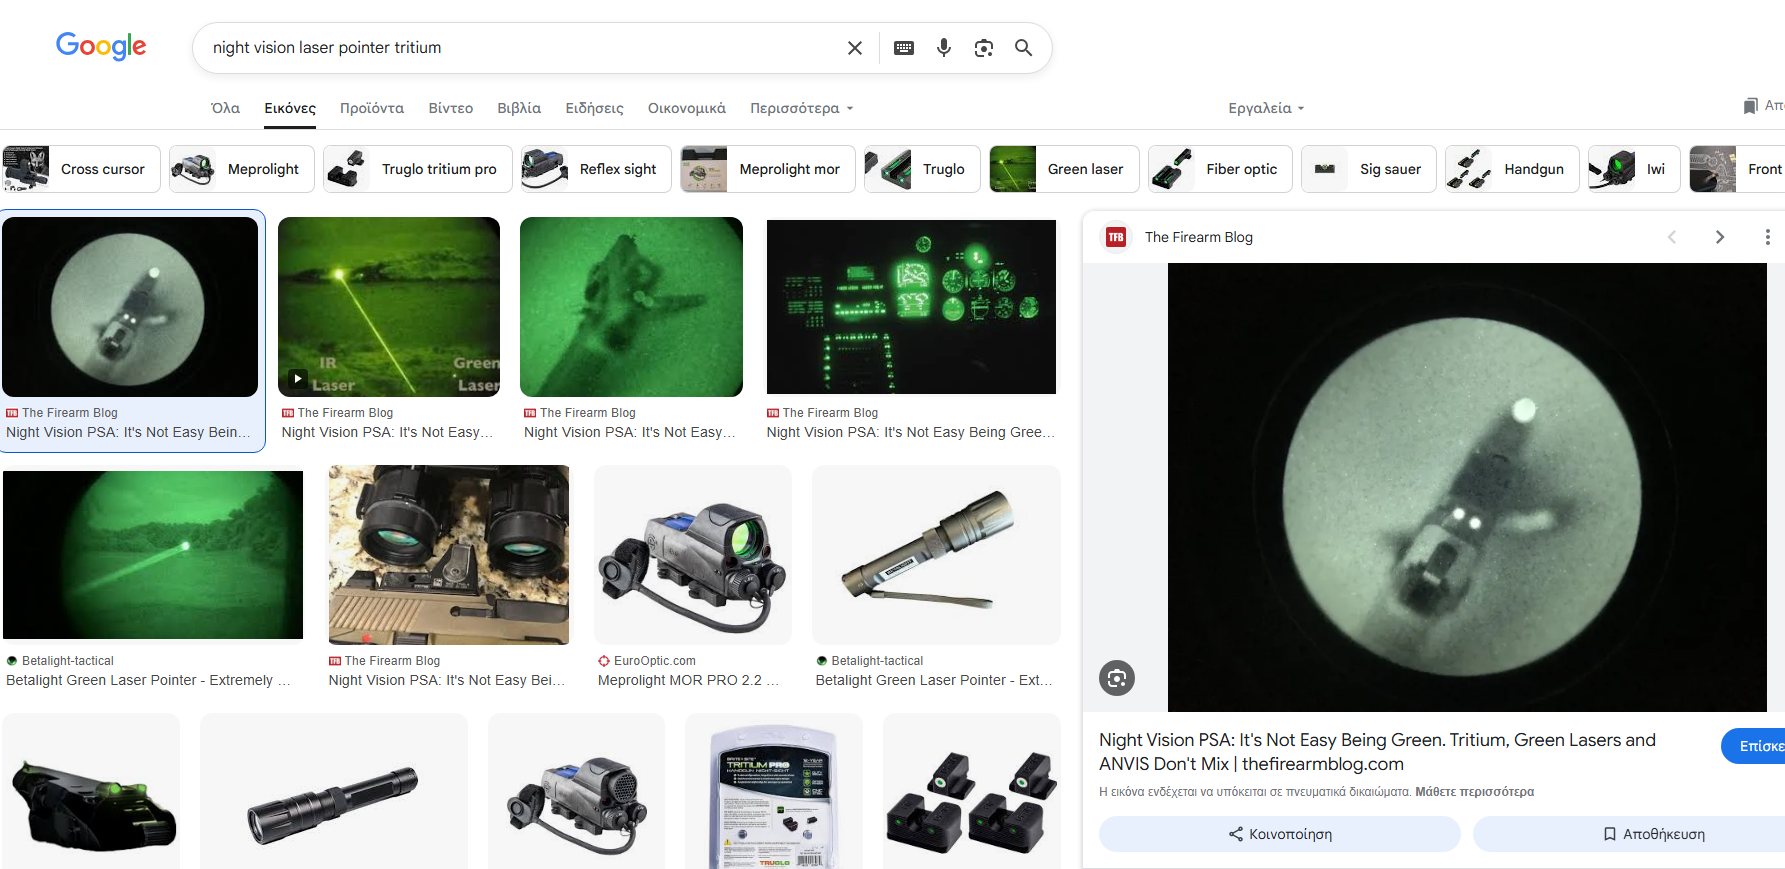Viewport: 1785px width, 869px height.
Task: Search by image with camera lens icon
Action: [x=984, y=48]
